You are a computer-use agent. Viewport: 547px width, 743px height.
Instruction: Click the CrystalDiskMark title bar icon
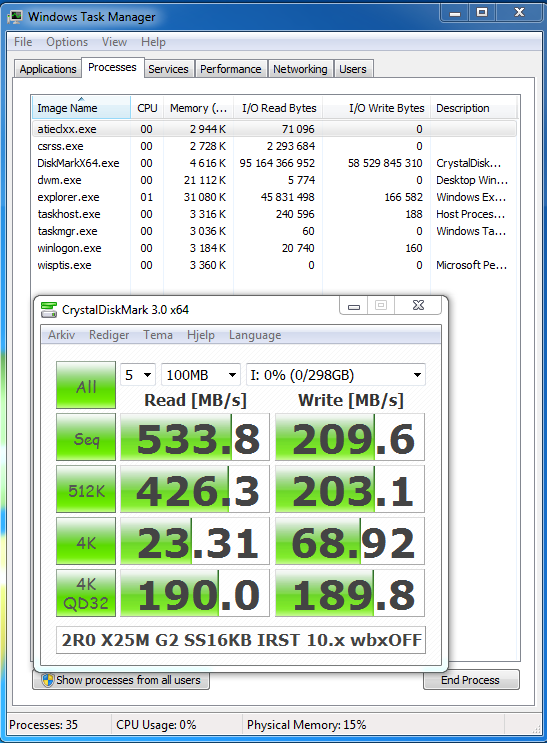pyautogui.click(x=48, y=310)
